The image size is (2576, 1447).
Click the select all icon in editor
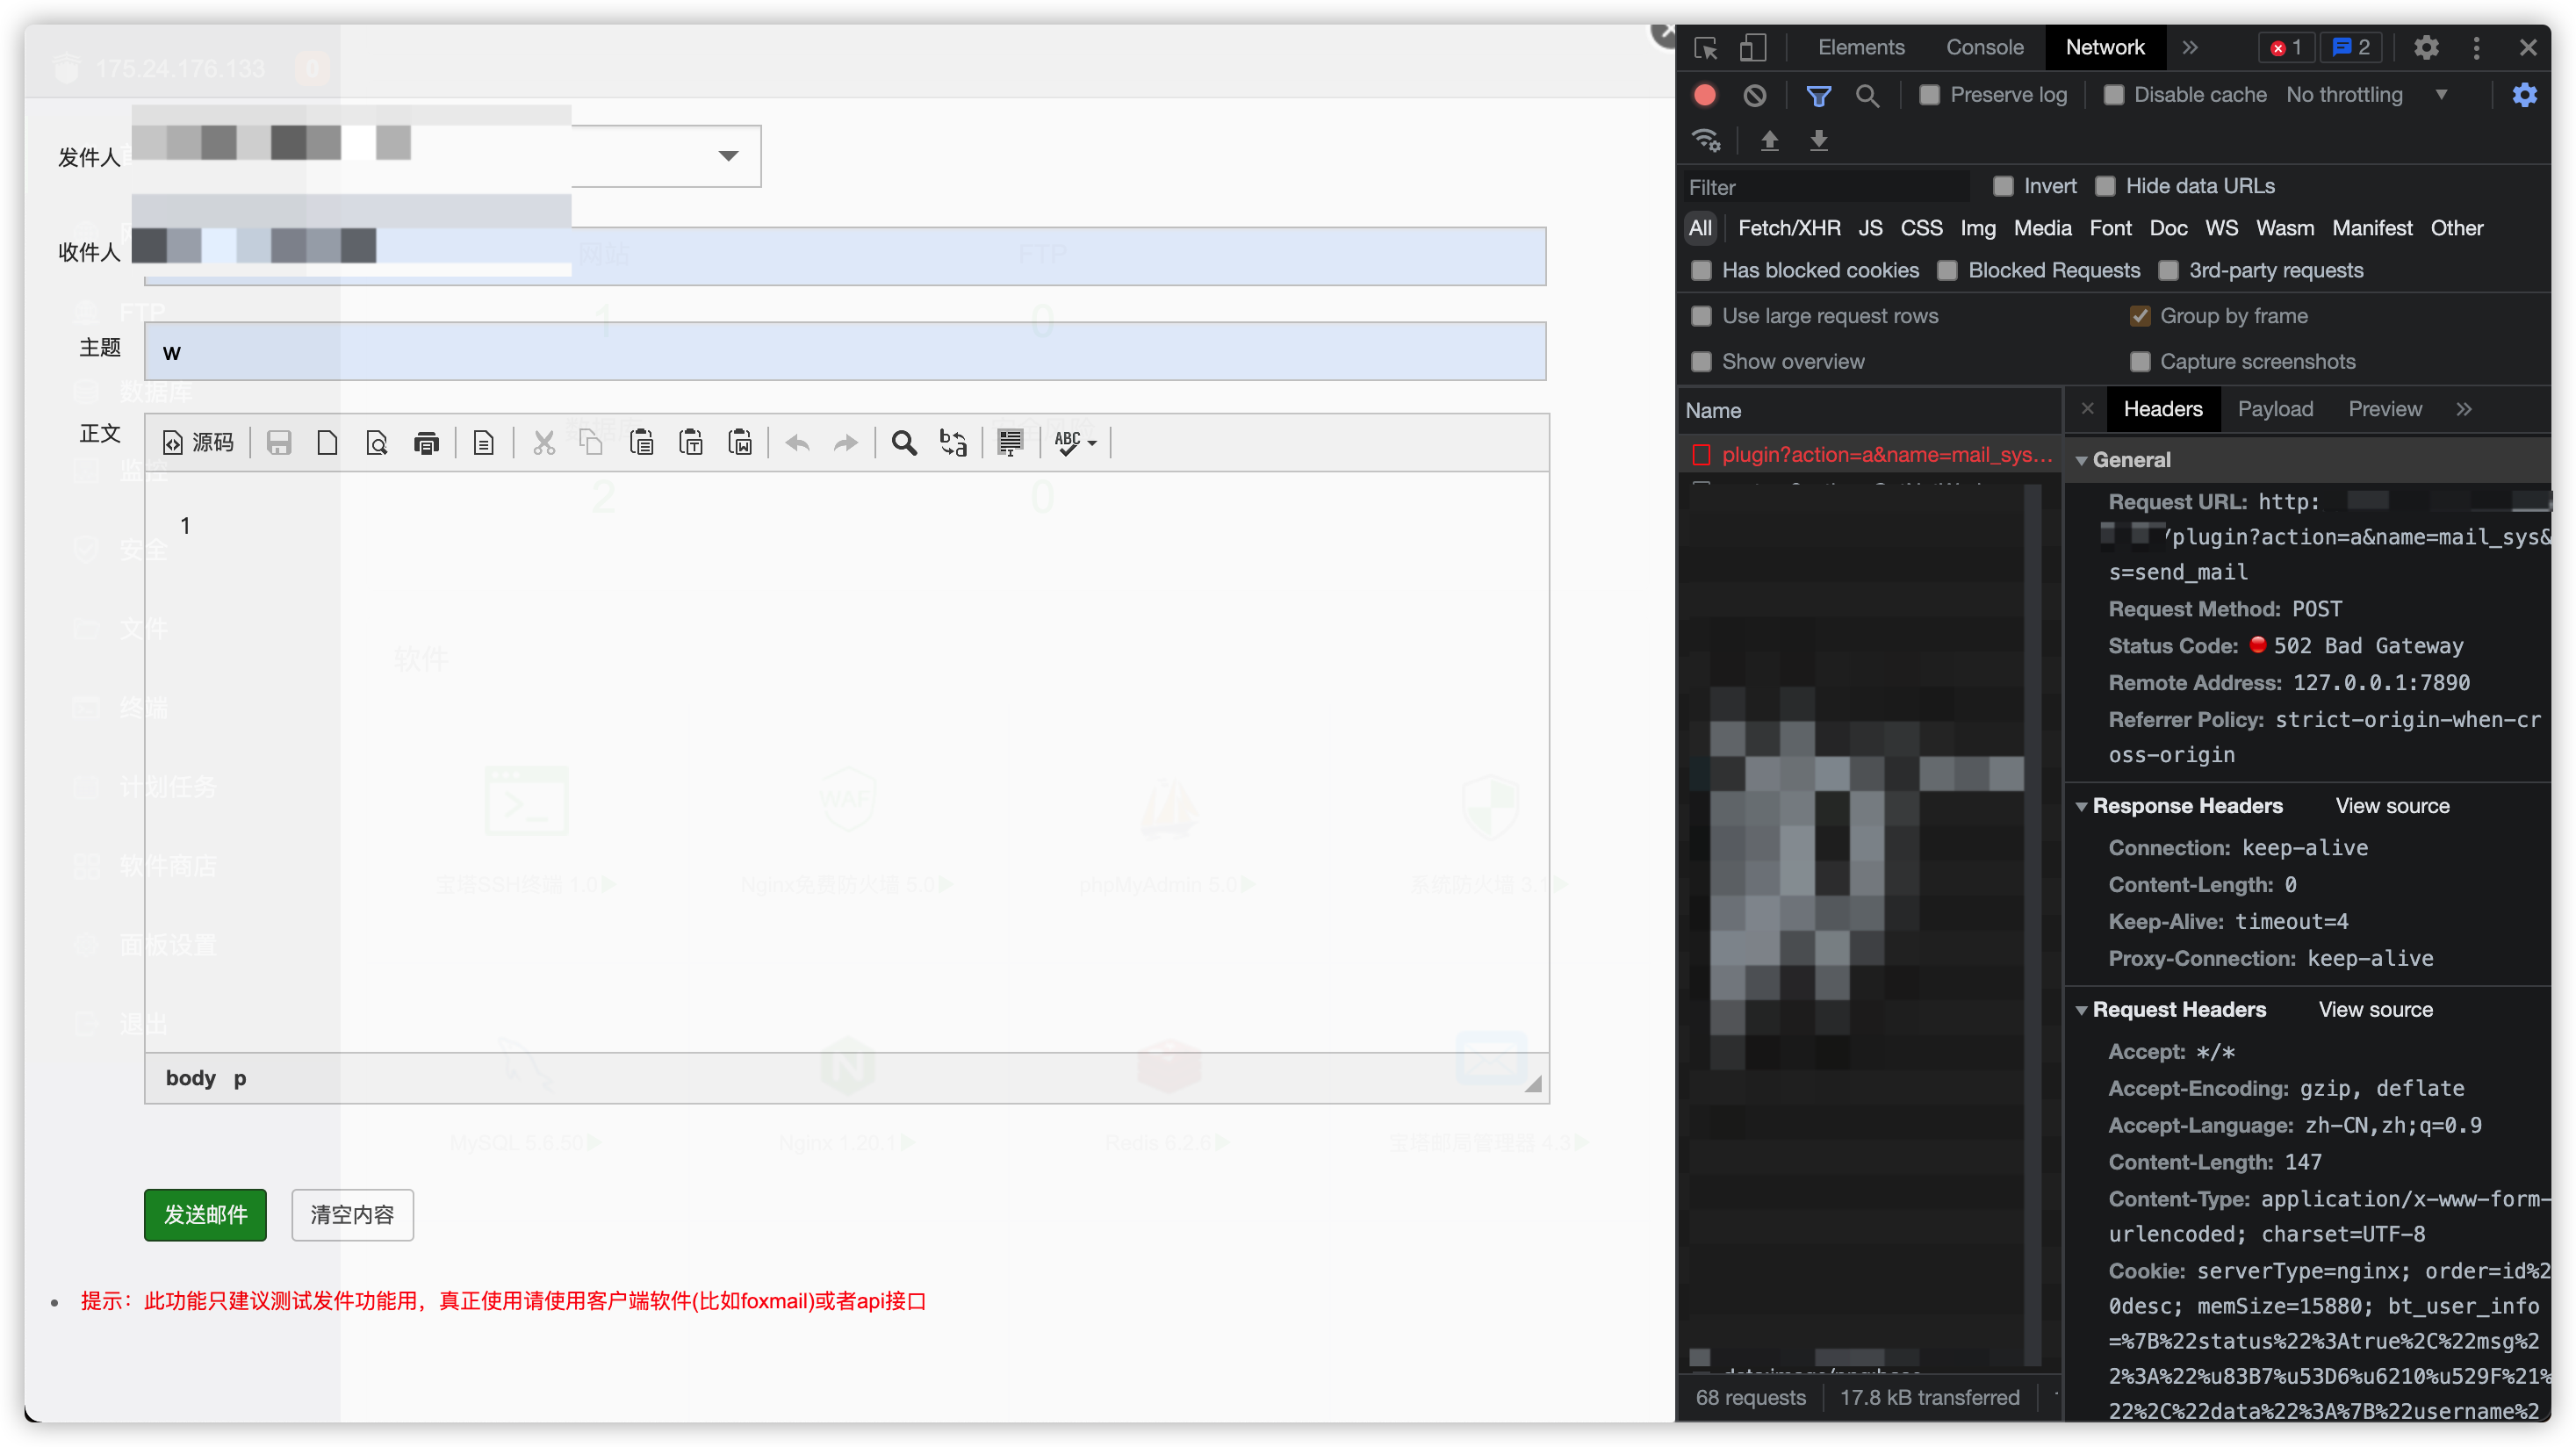pyautogui.click(x=1010, y=442)
